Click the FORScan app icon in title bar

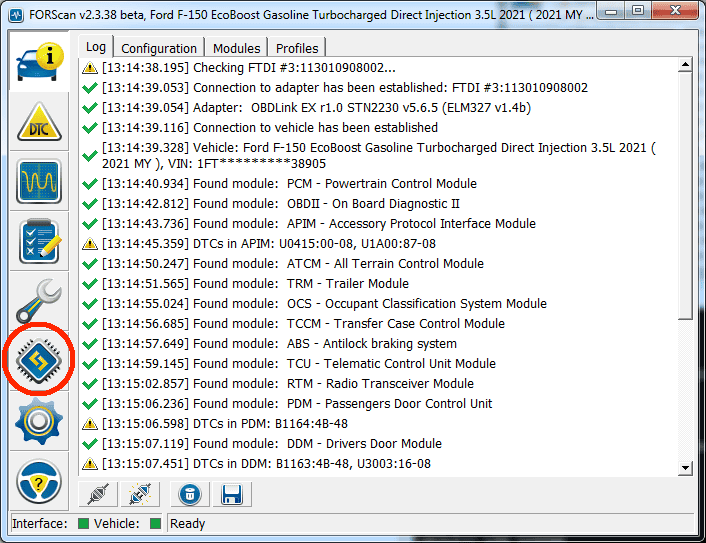pos(17,15)
